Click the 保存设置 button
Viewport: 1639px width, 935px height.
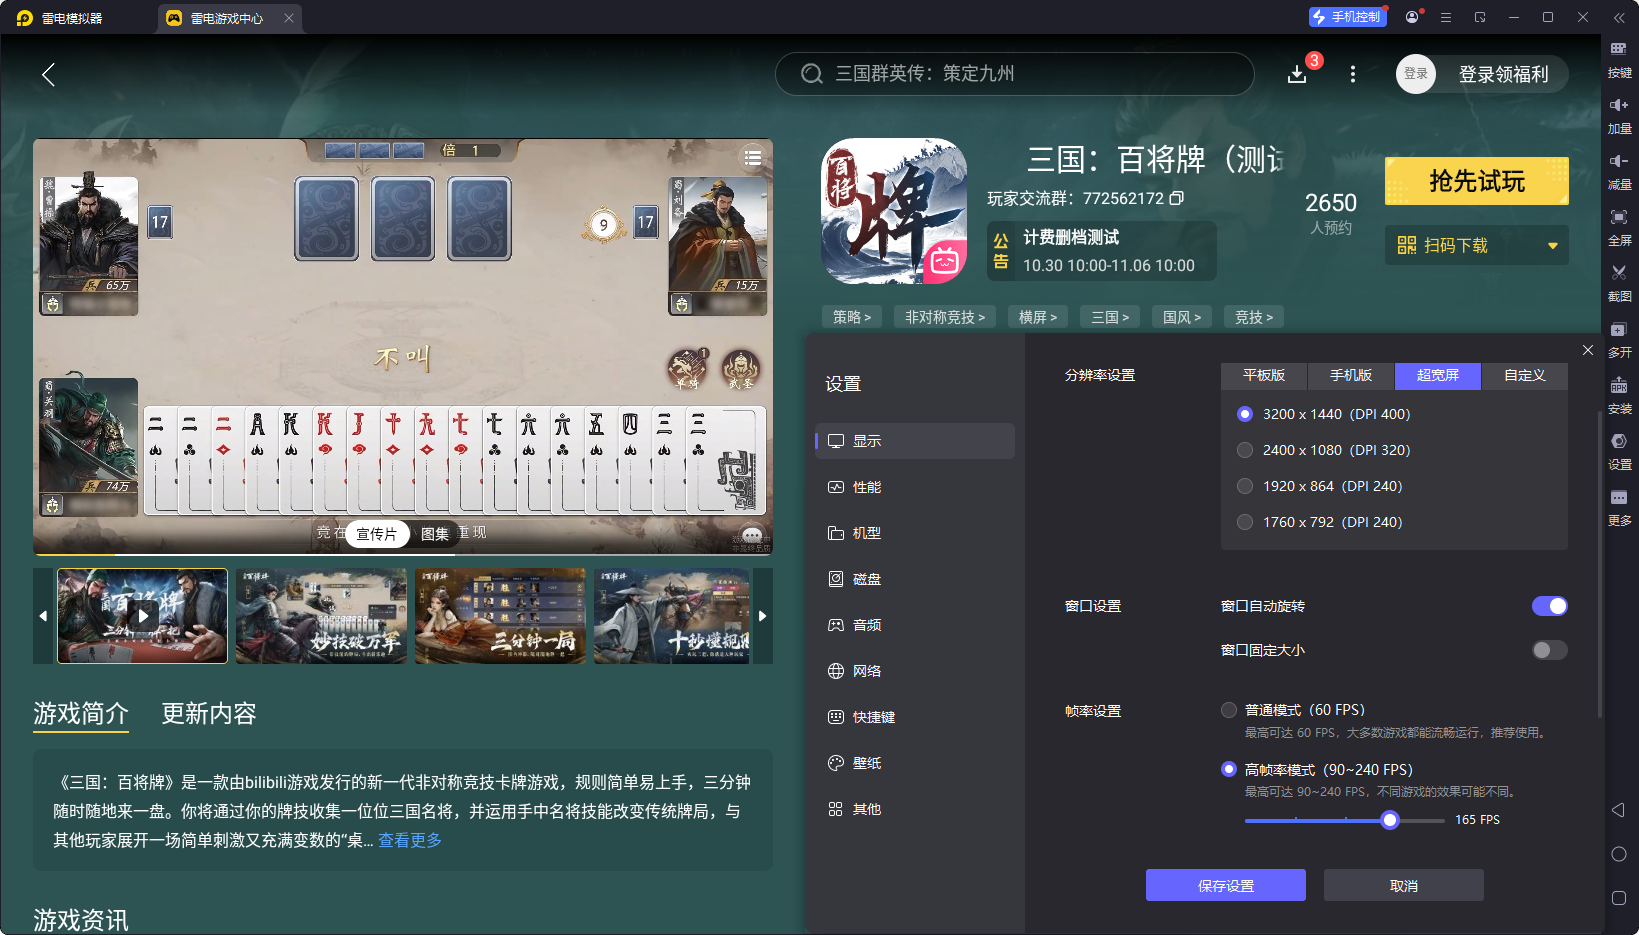tap(1226, 885)
